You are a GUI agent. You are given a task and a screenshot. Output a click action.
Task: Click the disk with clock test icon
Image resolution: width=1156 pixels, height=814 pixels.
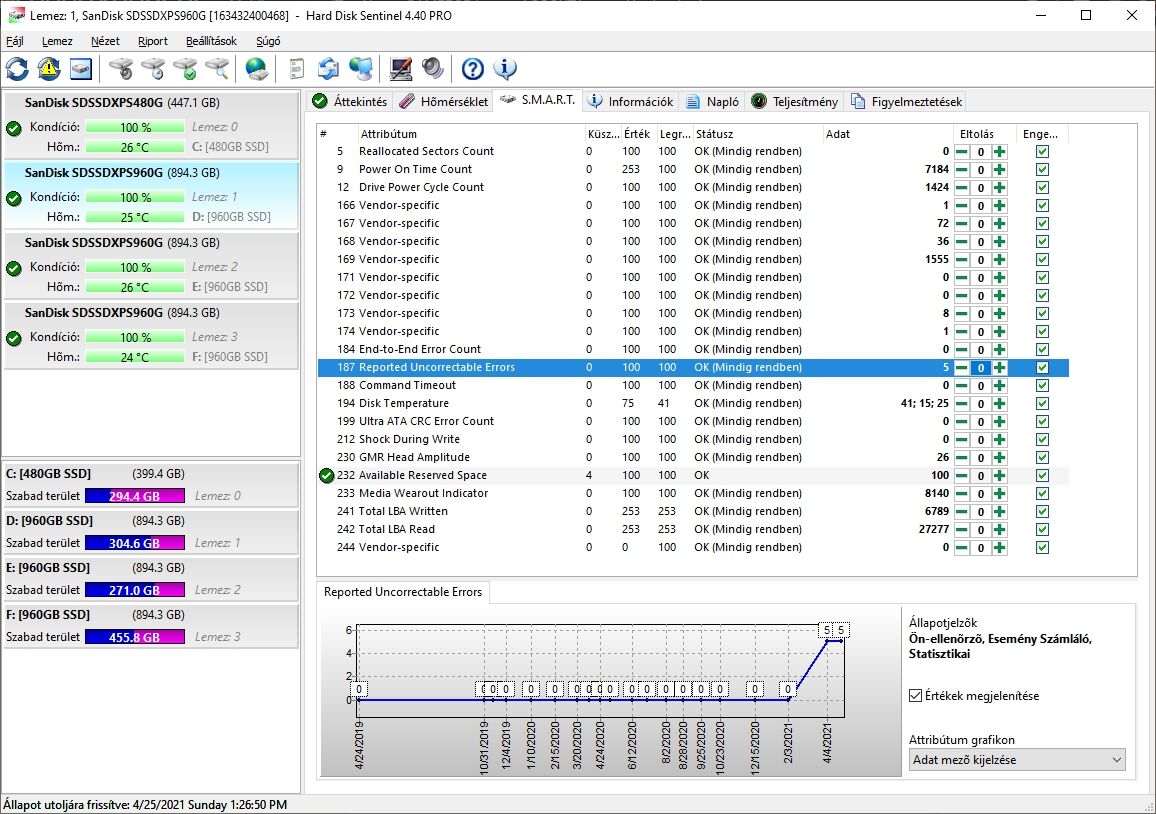(x=153, y=69)
